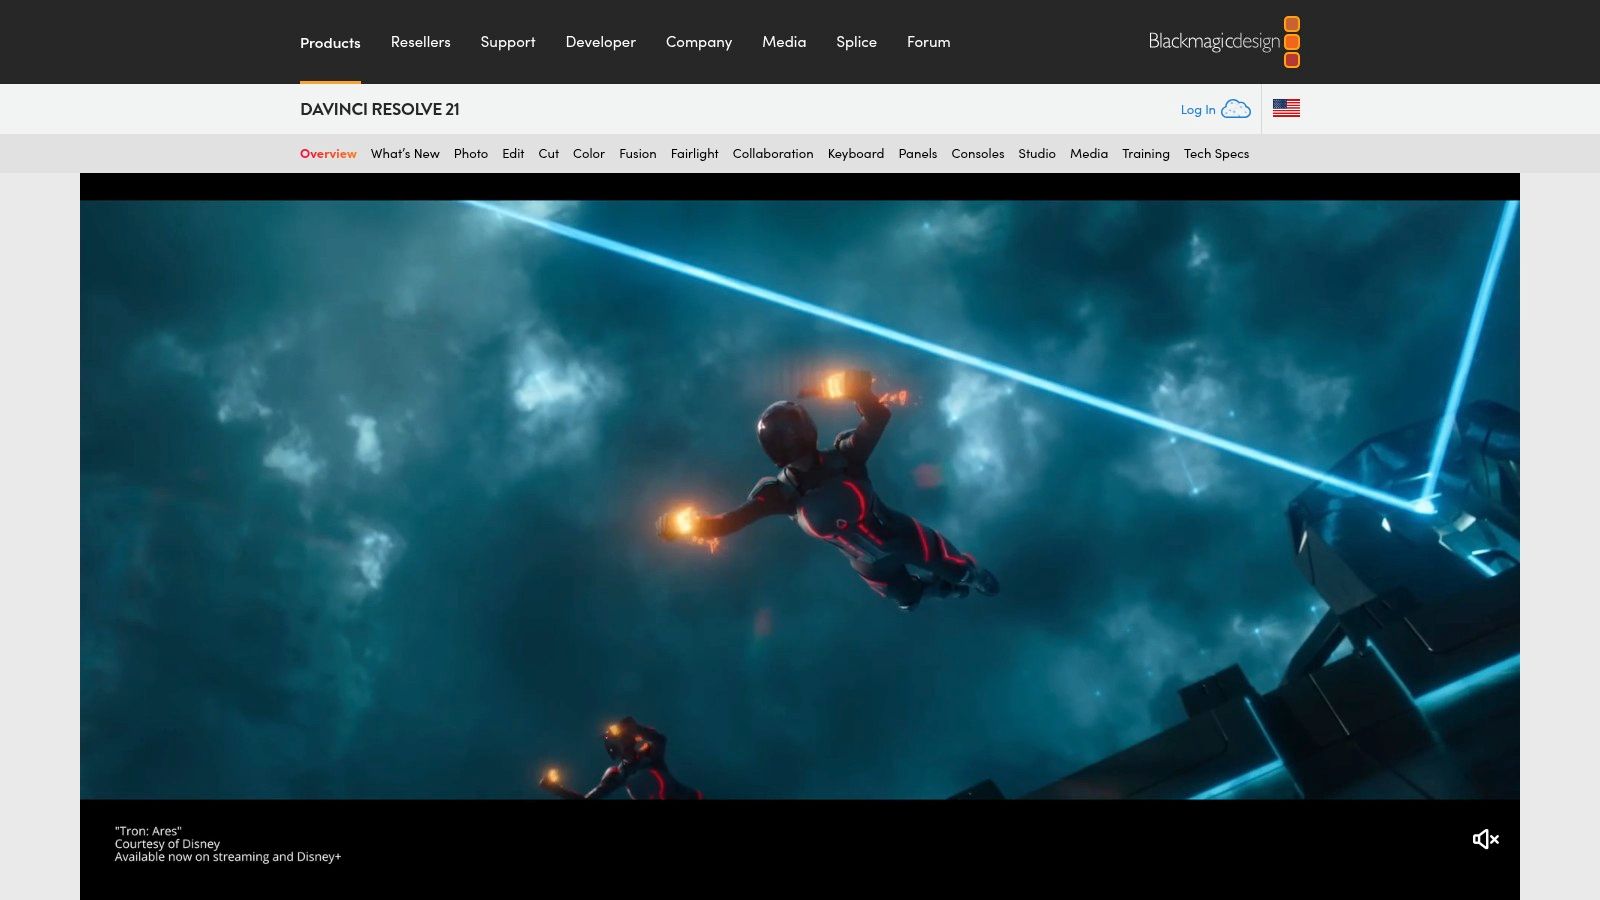Visit the Splice page
1600x900 pixels.
856,42
